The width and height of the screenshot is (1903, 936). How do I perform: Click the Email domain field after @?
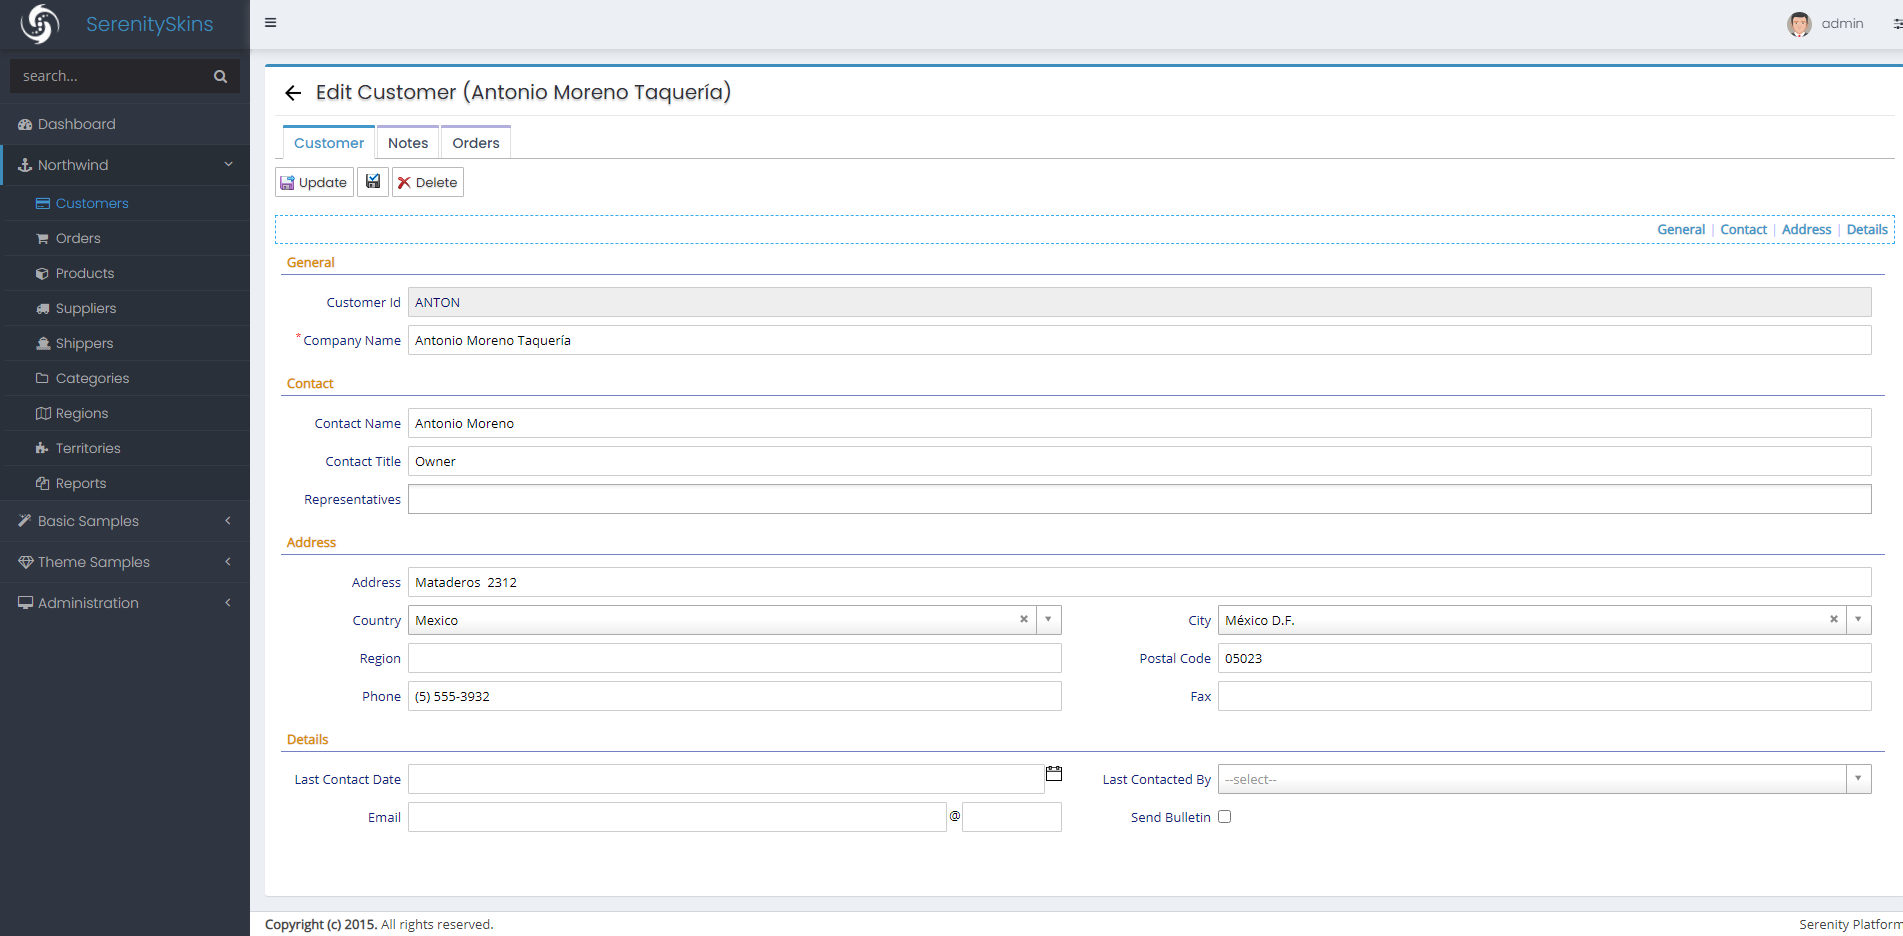click(1011, 817)
